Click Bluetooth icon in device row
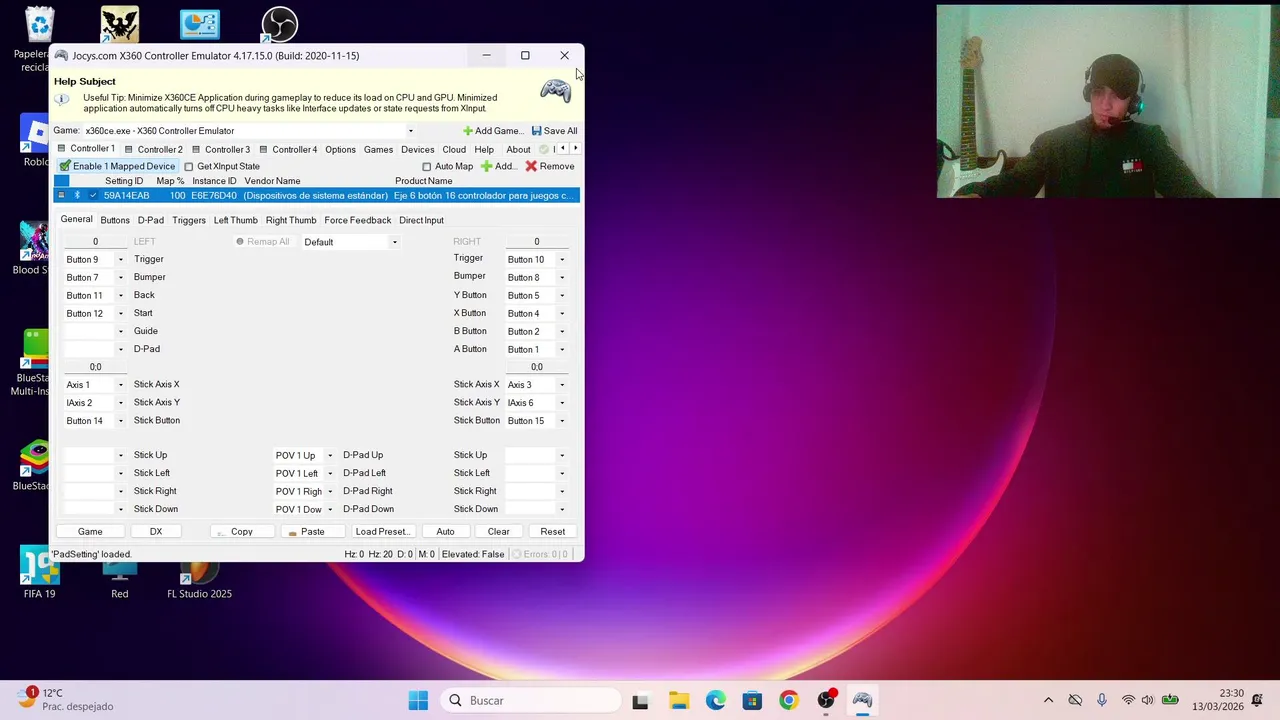Image resolution: width=1280 pixels, height=720 pixels. pos(77,196)
